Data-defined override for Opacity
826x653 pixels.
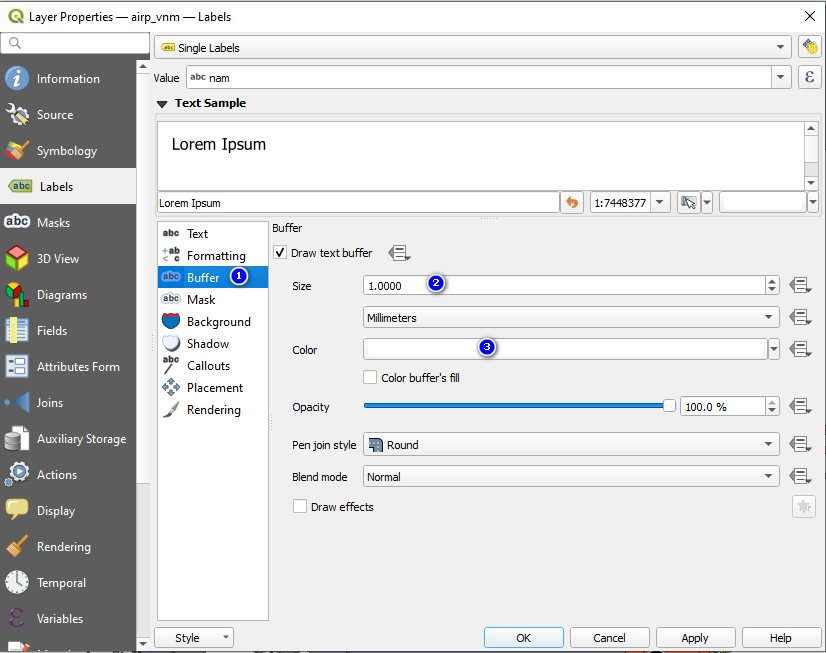(x=800, y=407)
